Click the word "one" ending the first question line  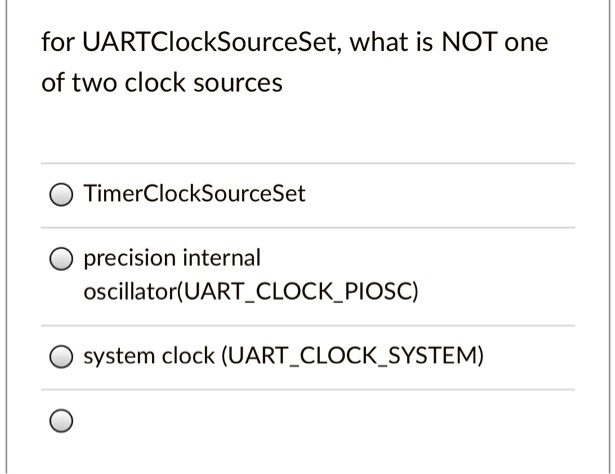point(526,43)
